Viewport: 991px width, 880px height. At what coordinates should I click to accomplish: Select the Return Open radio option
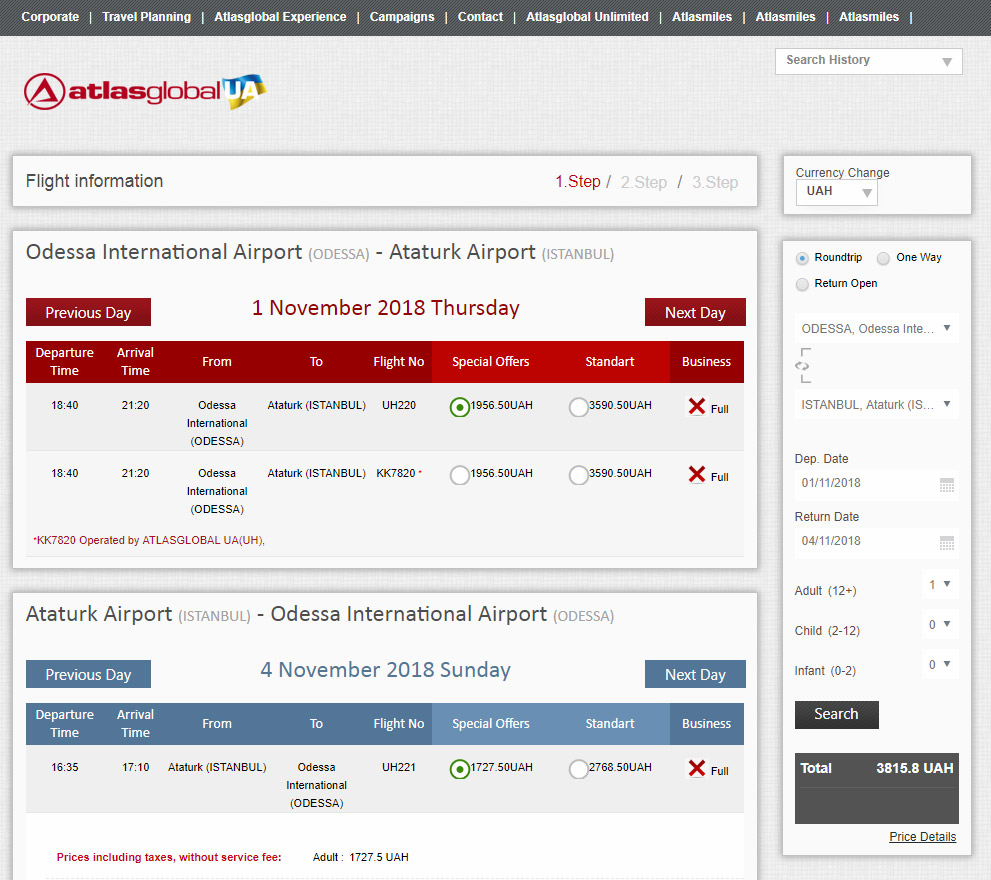(x=802, y=284)
